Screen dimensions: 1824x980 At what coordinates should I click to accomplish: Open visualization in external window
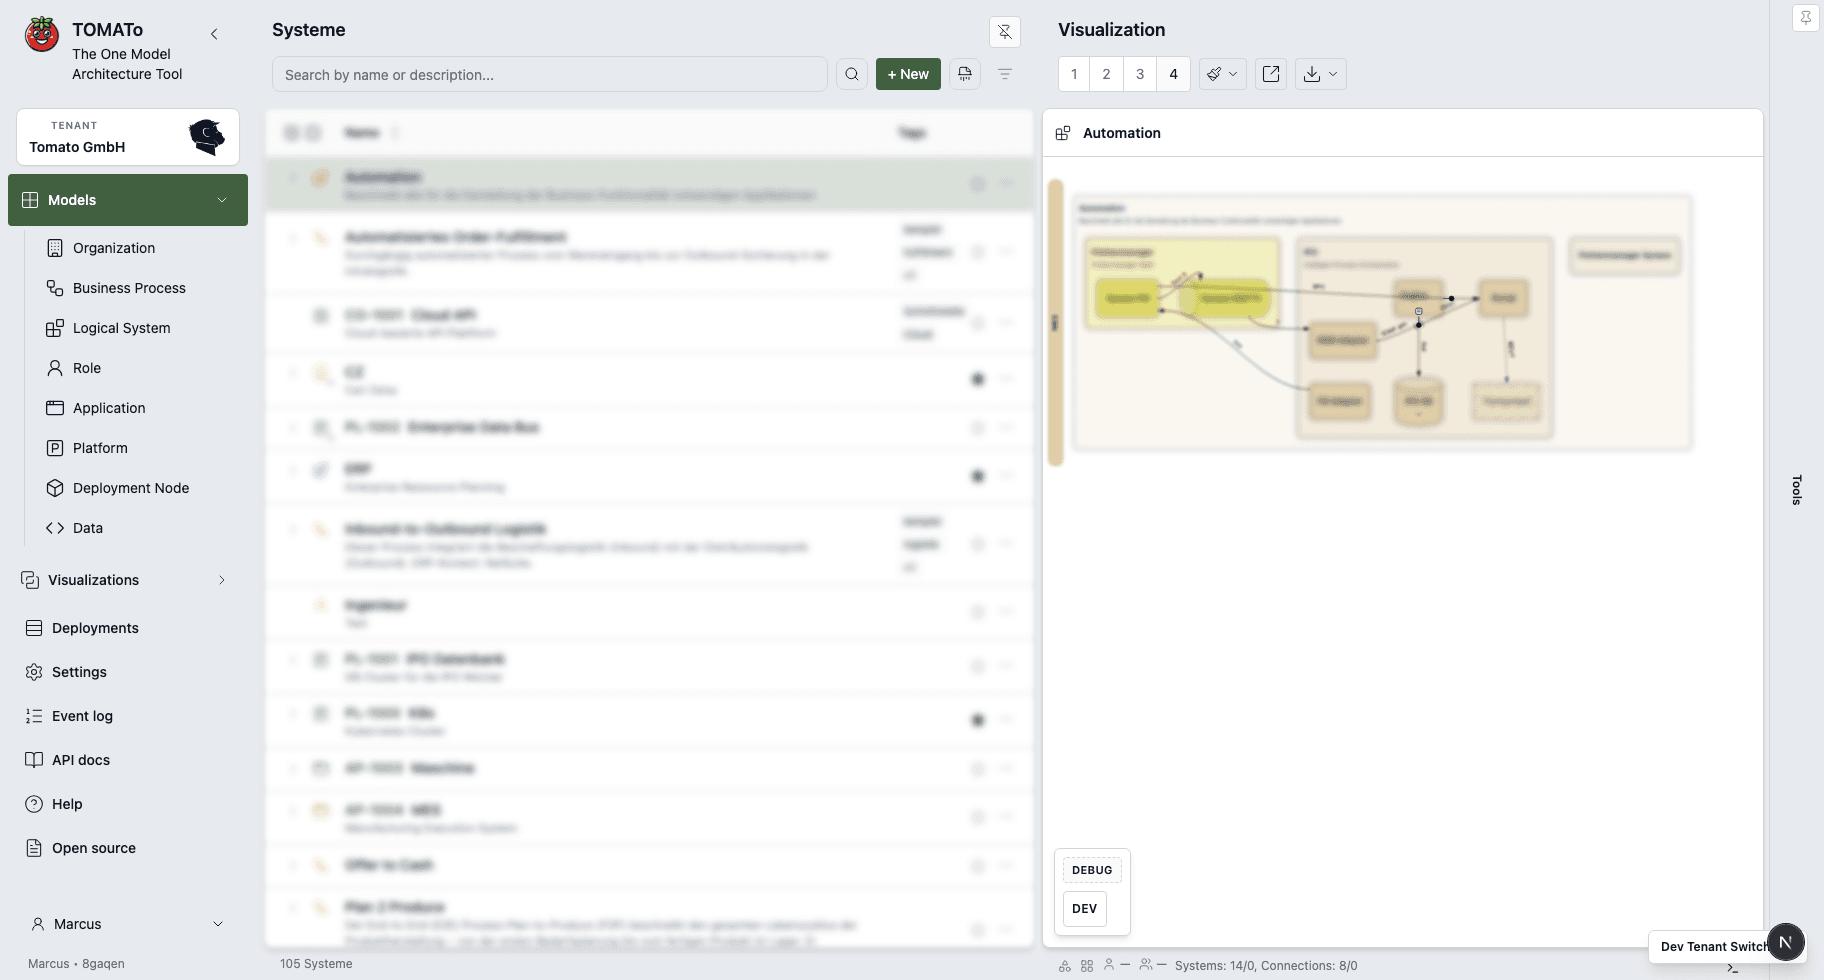pos(1271,74)
